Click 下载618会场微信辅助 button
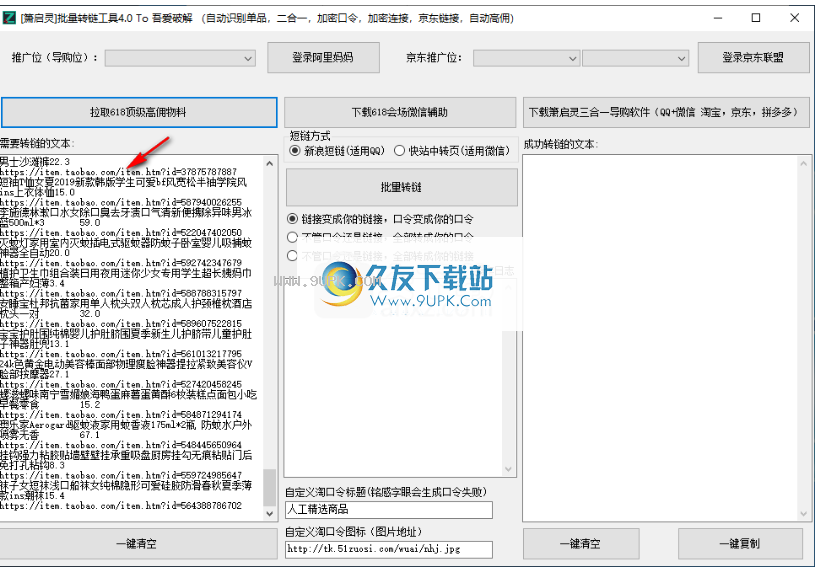The image size is (821, 568). click(400, 112)
